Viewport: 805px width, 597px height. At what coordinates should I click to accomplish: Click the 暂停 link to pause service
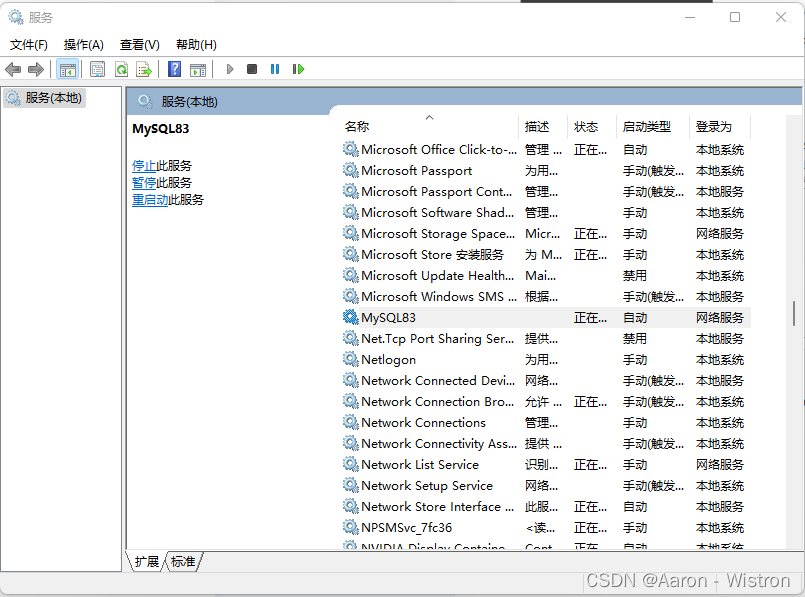144,183
